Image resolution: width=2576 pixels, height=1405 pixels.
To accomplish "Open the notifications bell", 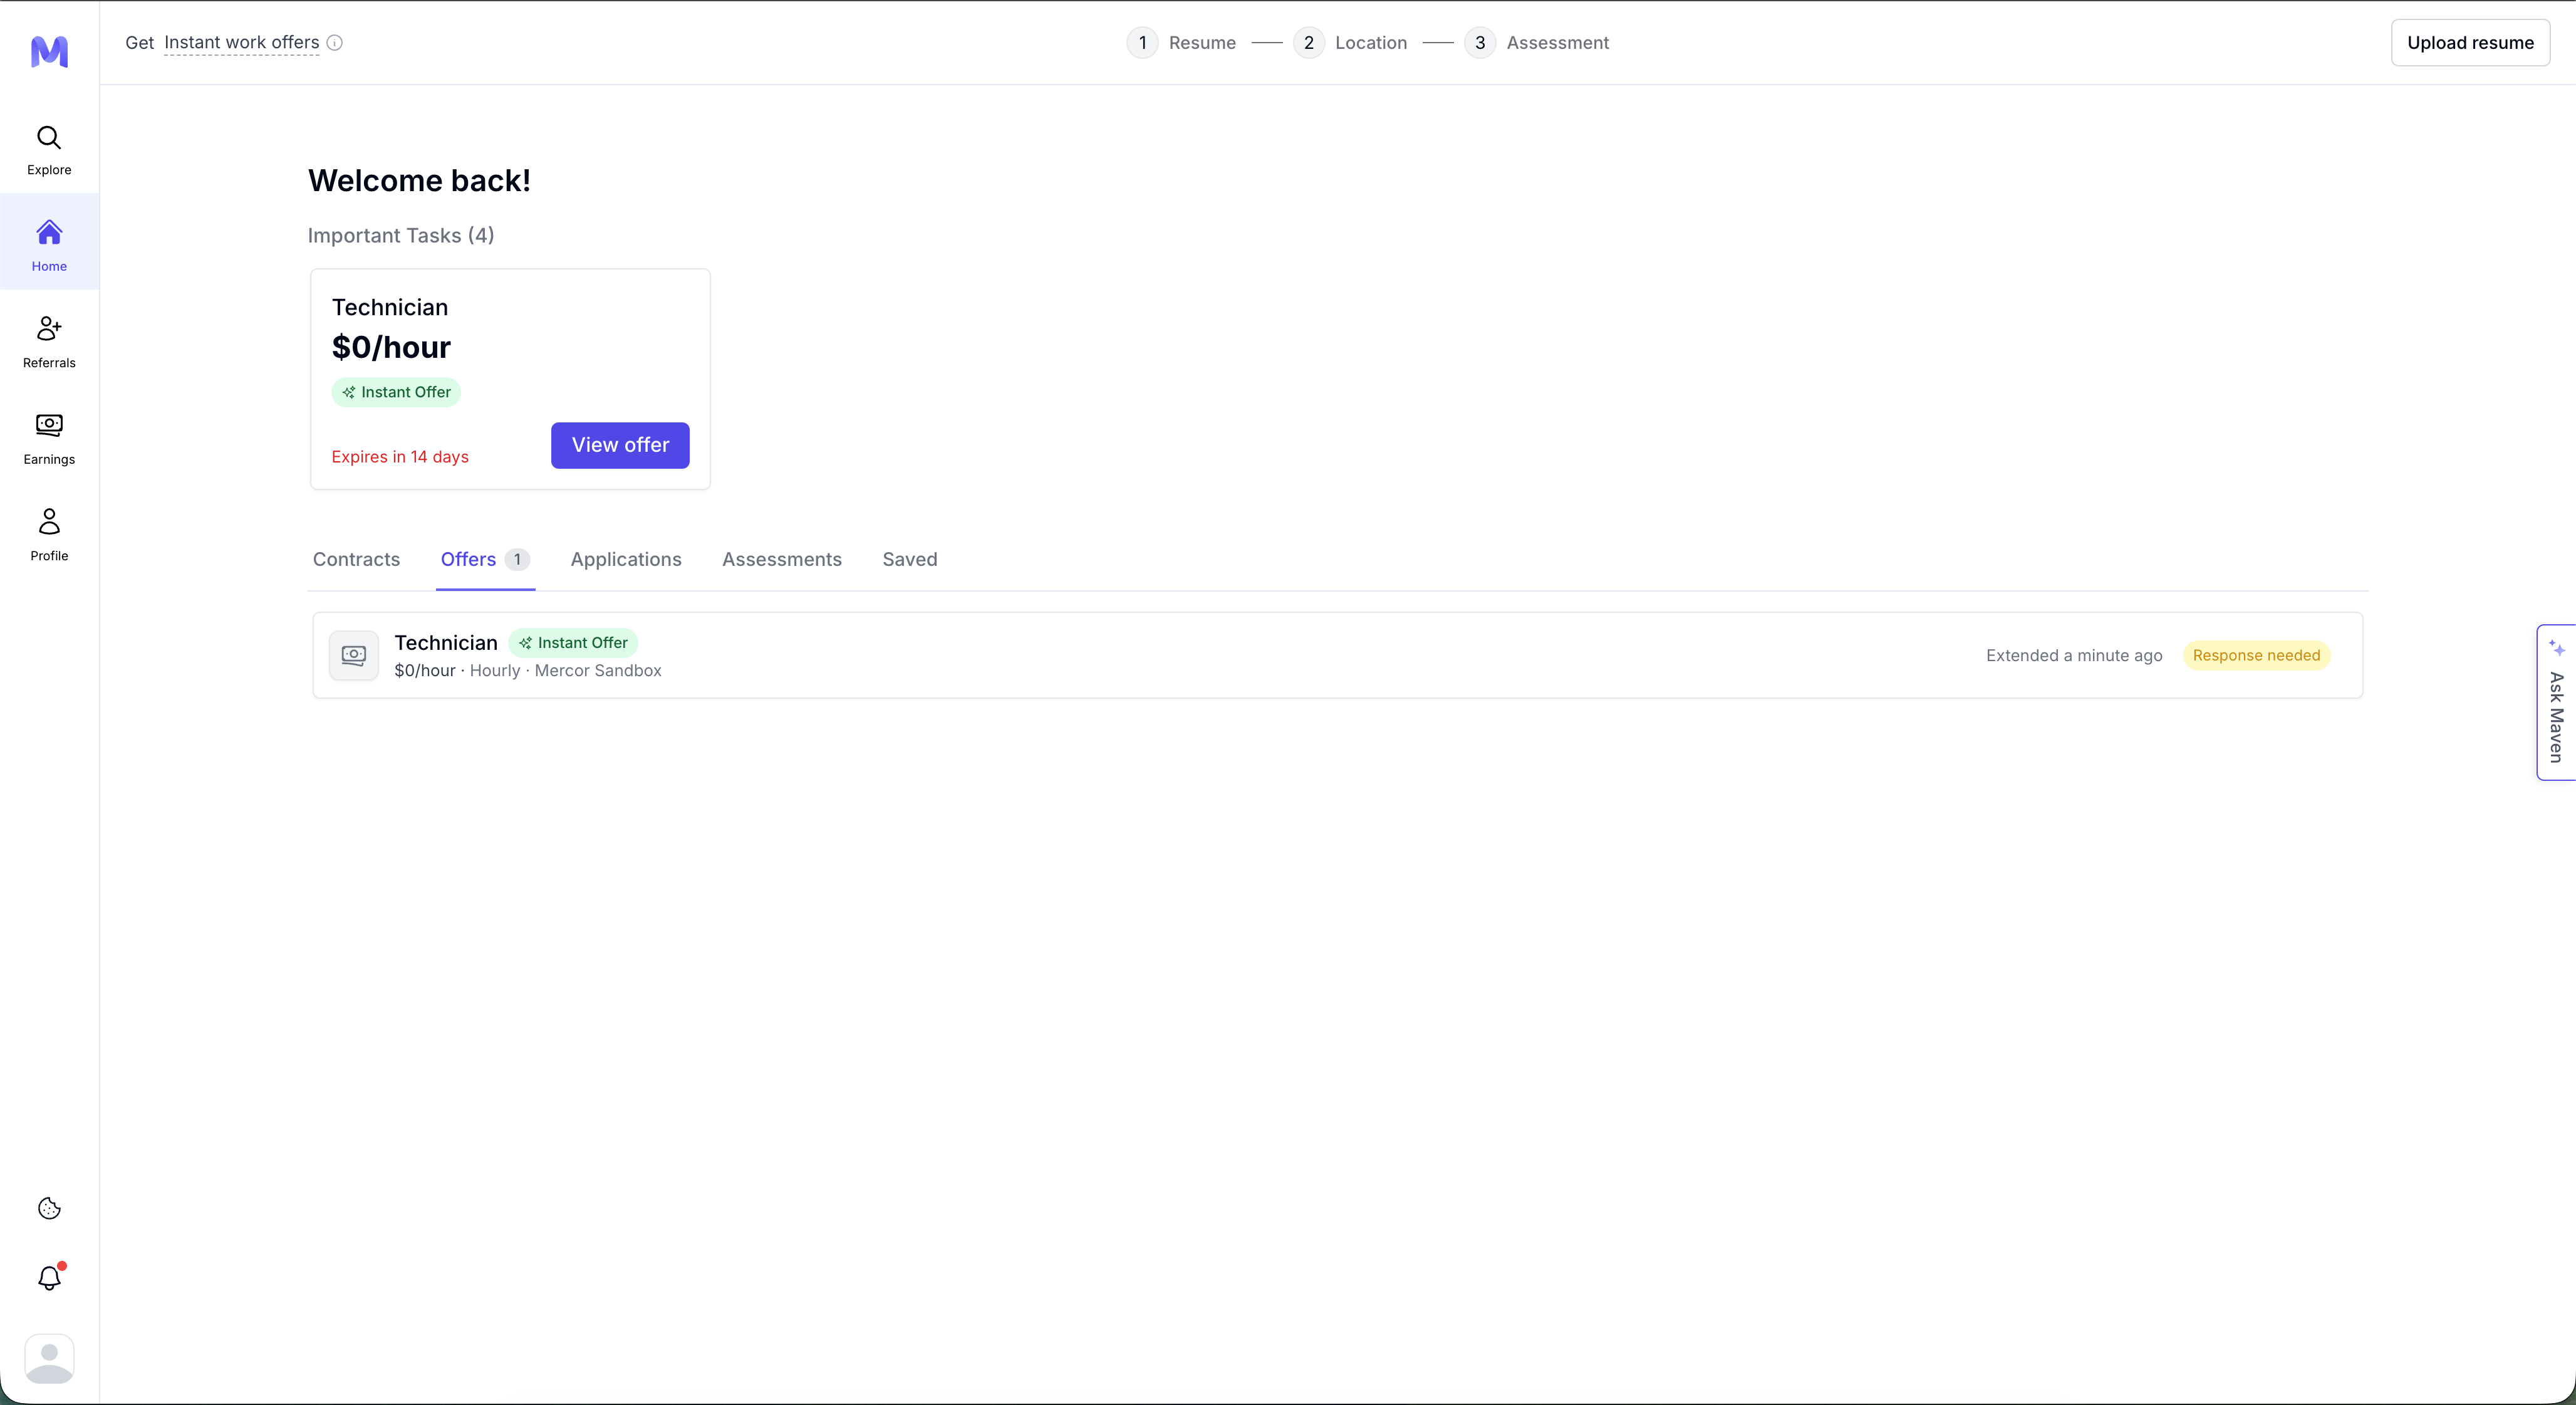I will [x=49, y=1277].
